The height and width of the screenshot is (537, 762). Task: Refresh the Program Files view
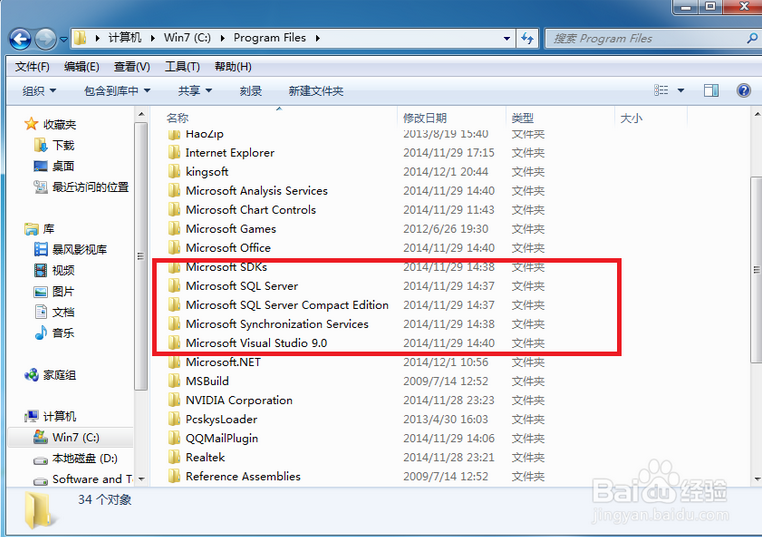(527, 38)
